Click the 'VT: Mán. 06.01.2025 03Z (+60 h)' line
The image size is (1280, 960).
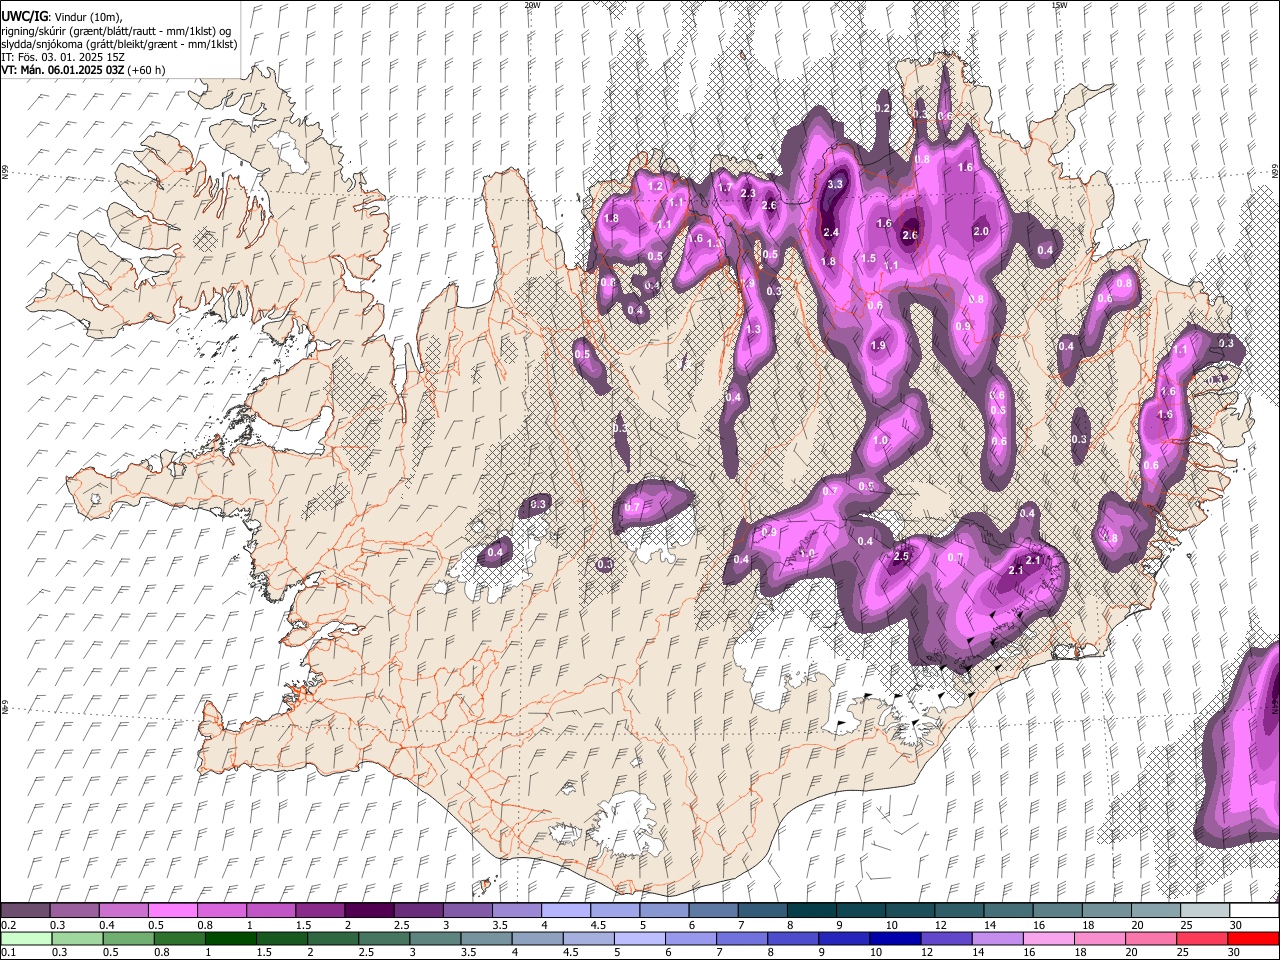point(83,70)
